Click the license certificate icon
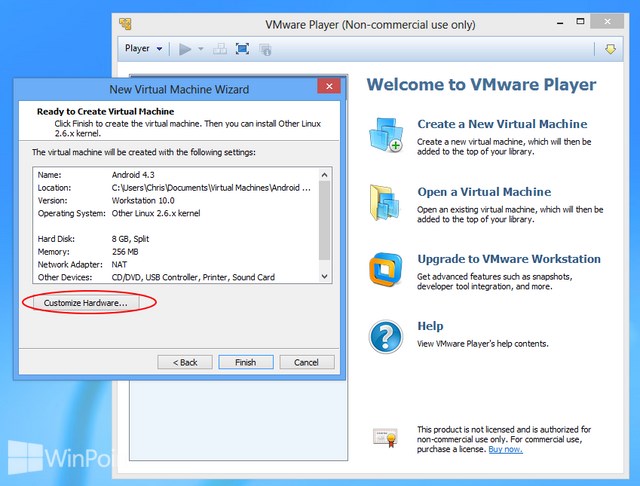Image resolution: width=640 pixels, height=486 pixels. [385, 437]
